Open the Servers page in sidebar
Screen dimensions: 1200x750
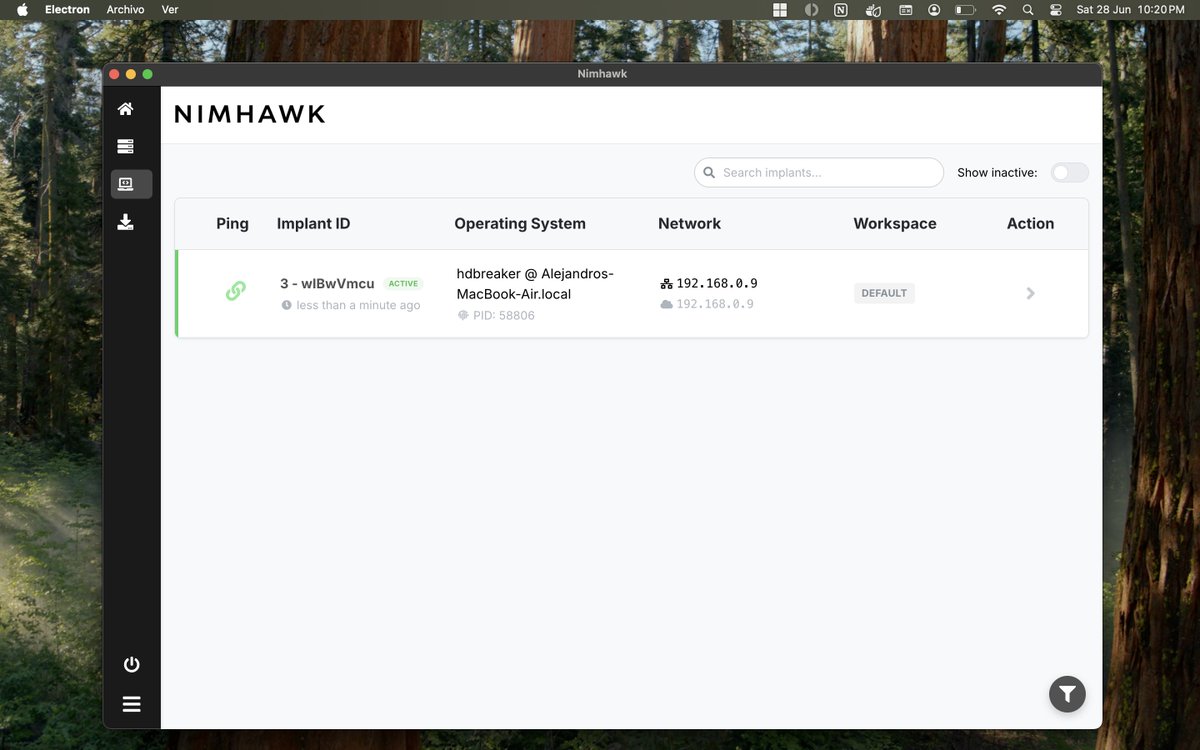(125, 146)
